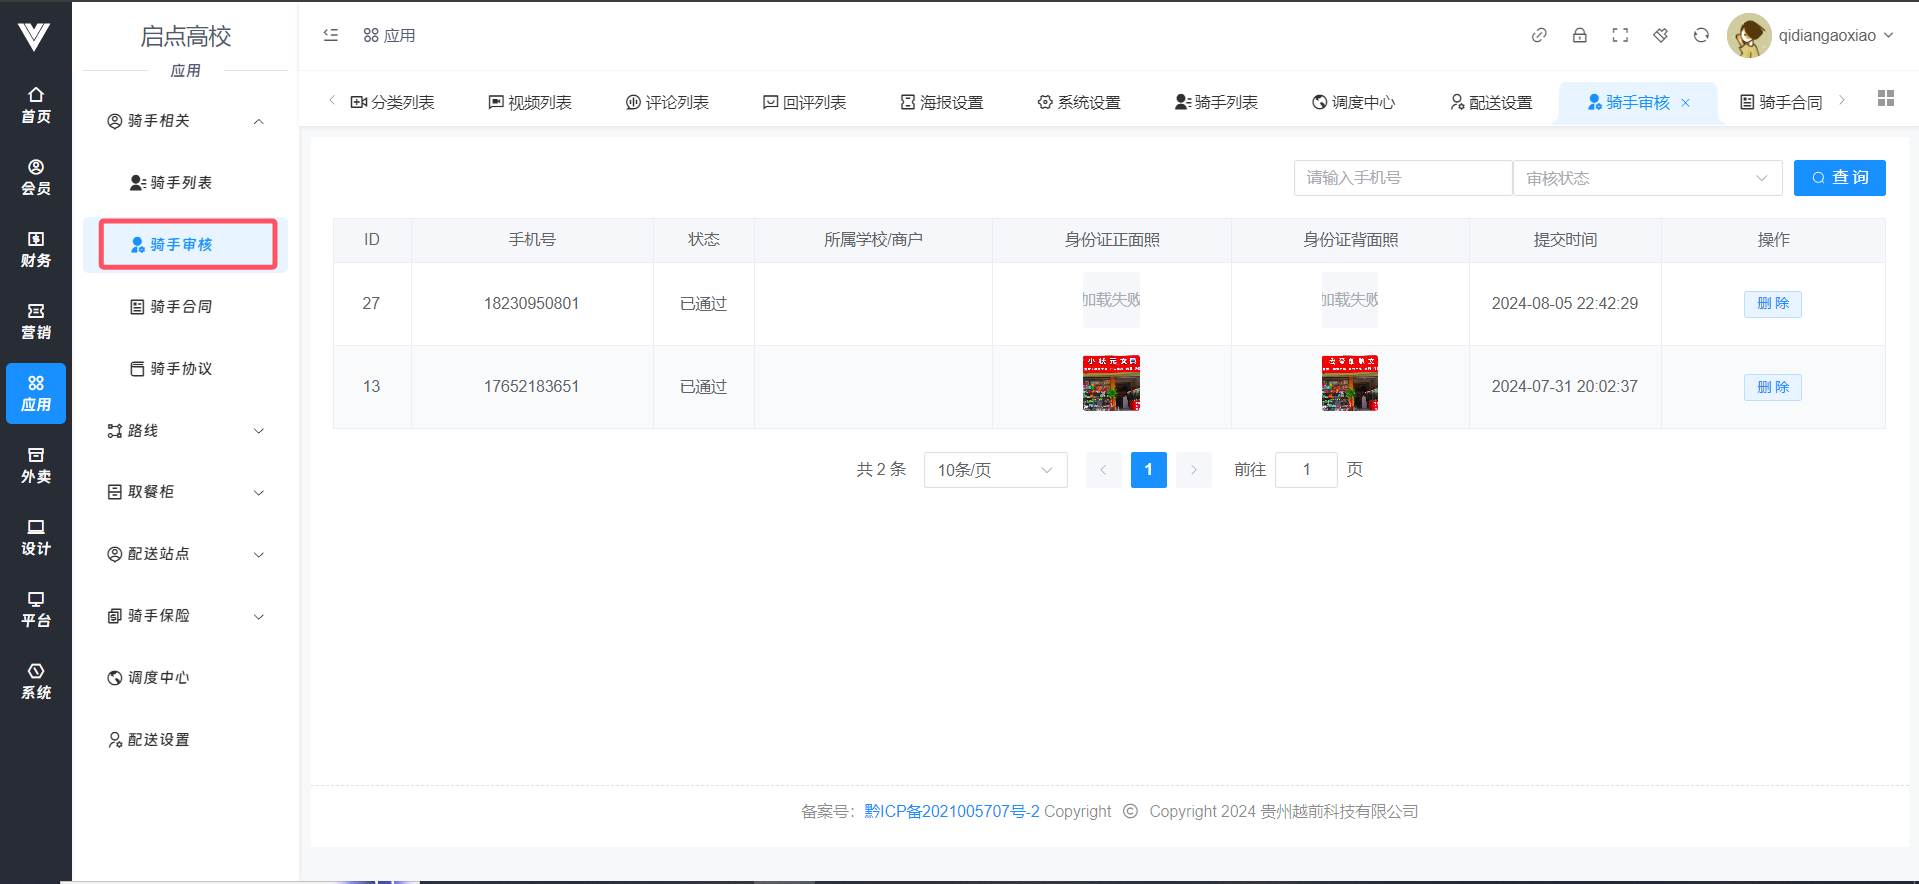Click the refresh page icon
1919x884 pixels.
tap(1701, 35)
